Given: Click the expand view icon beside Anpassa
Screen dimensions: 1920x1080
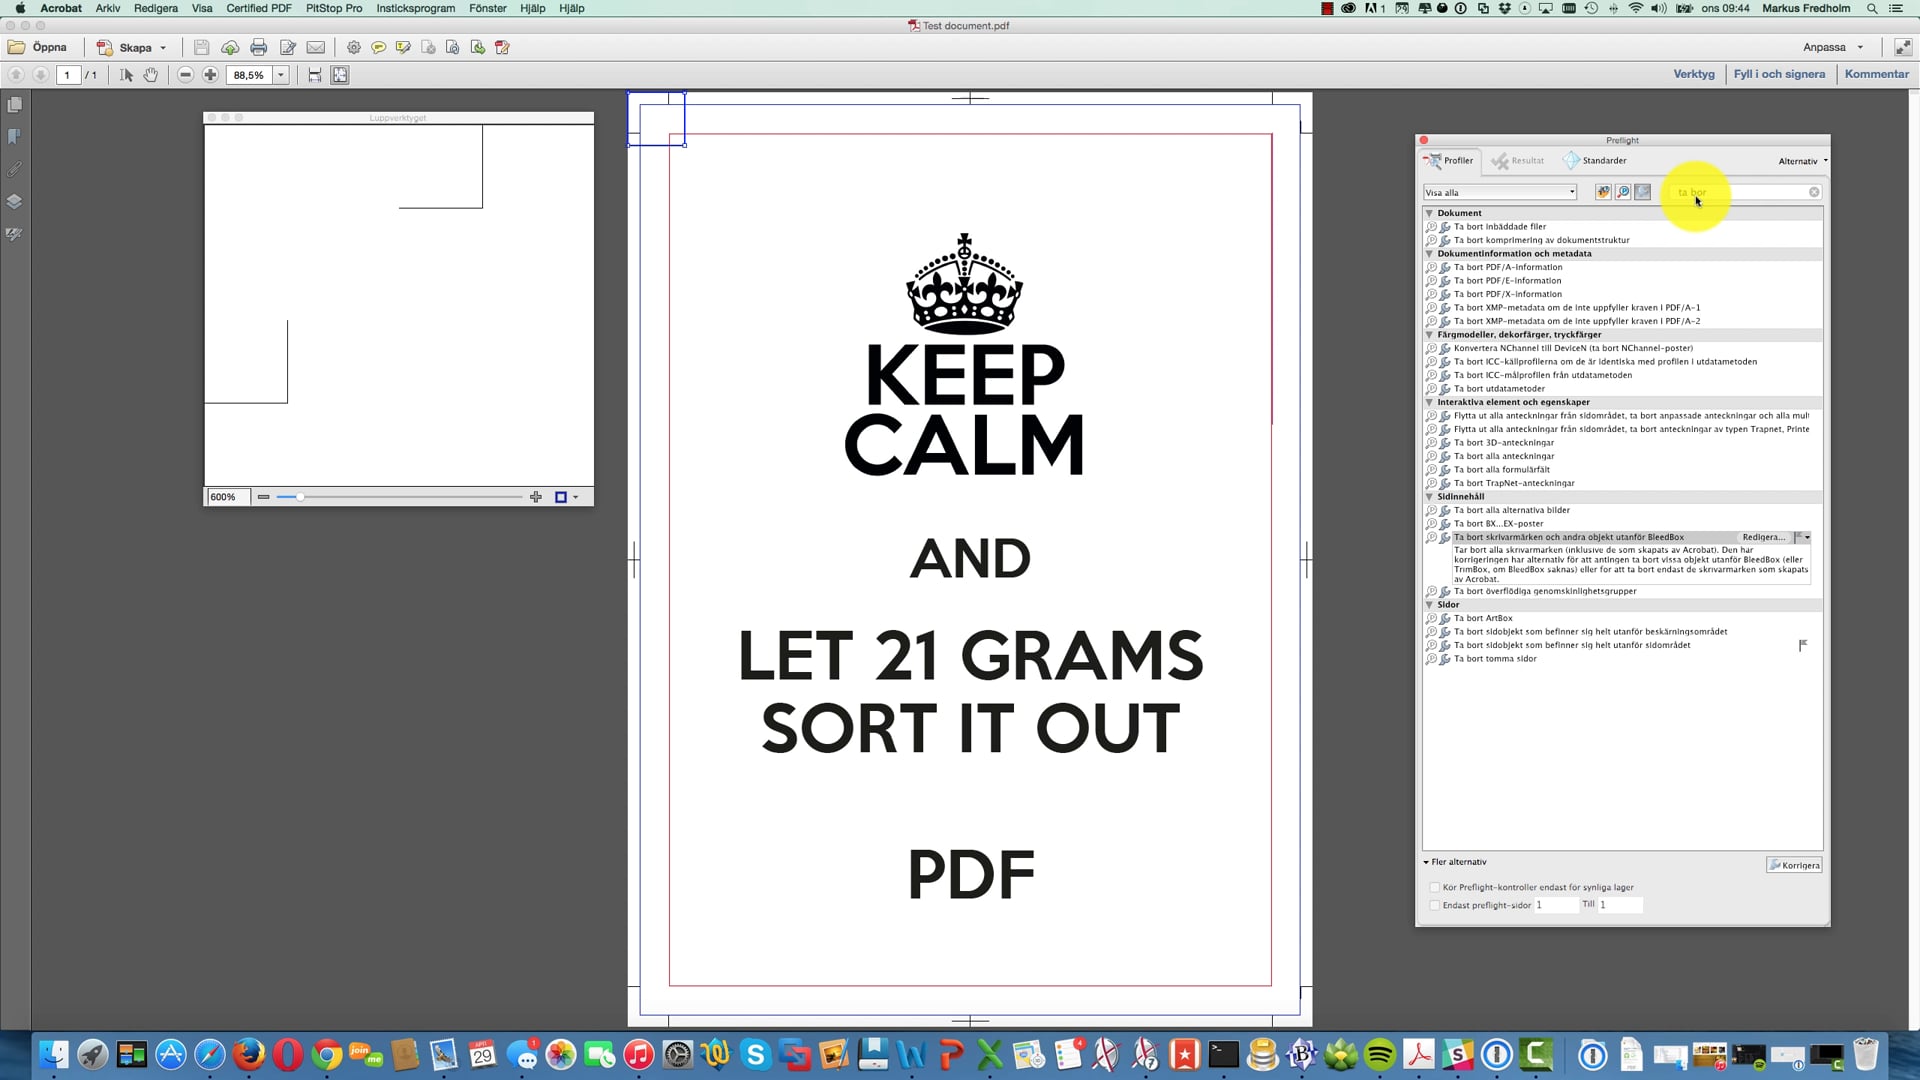Looking at the screenshot, I should [1902, 47].
